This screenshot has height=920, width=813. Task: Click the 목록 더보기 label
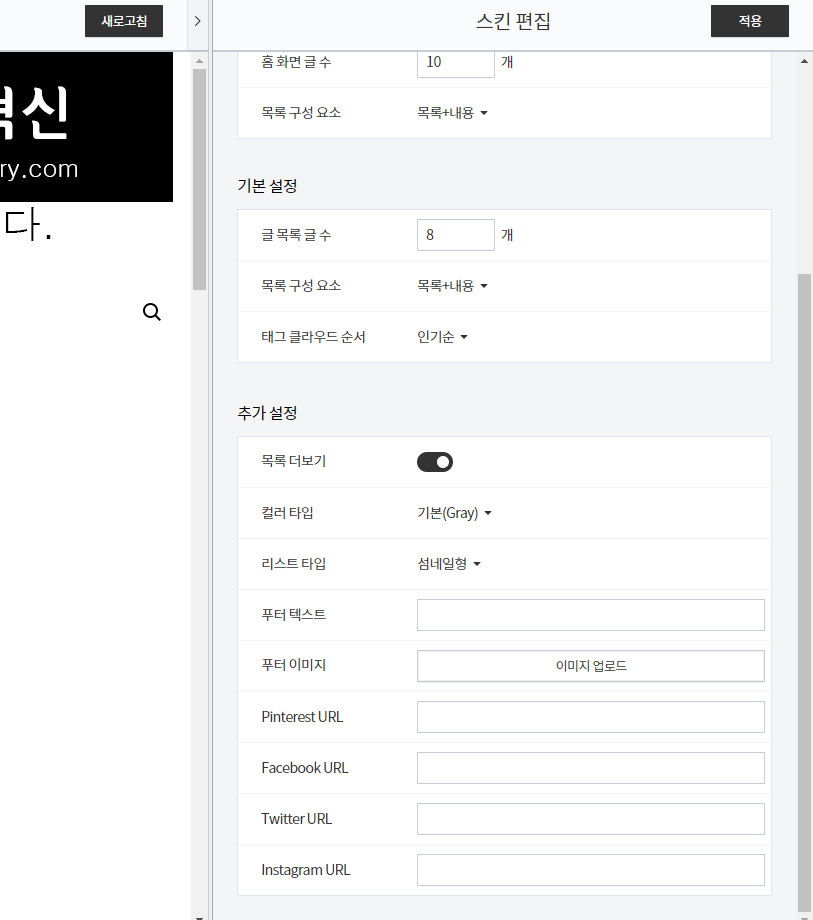point(293,461)
